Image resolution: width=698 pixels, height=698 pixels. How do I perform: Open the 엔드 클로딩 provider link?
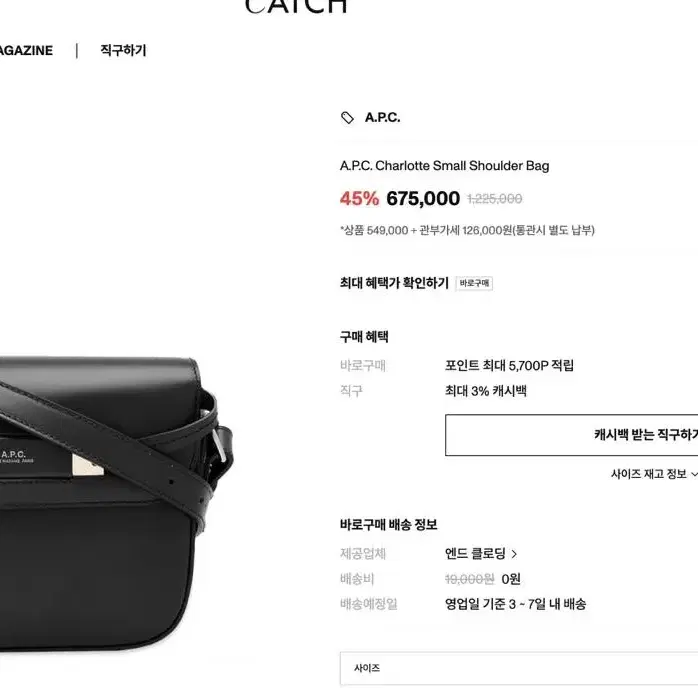click(475, 553)
